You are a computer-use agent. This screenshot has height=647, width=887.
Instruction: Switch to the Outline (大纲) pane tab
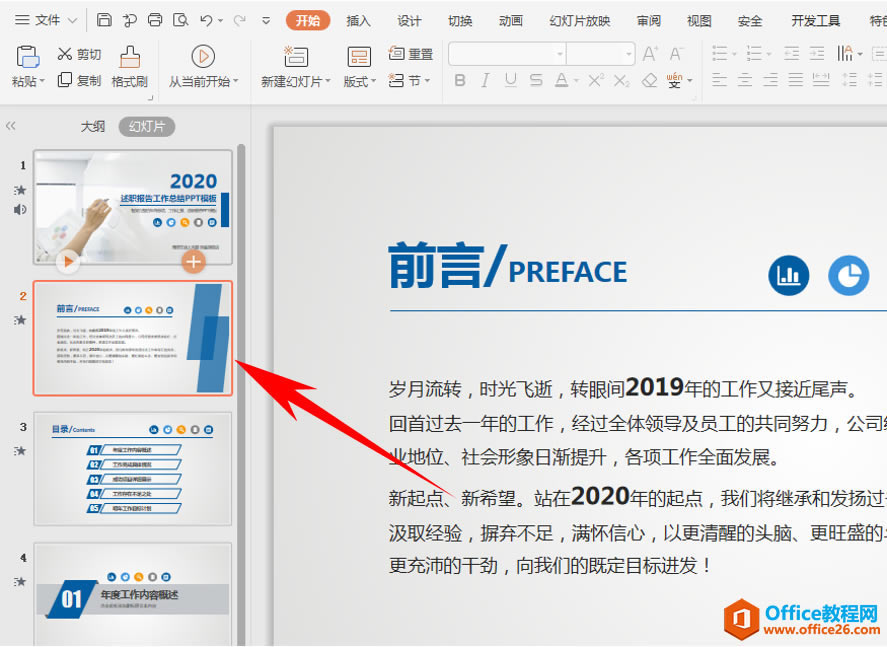click(93, 126)
